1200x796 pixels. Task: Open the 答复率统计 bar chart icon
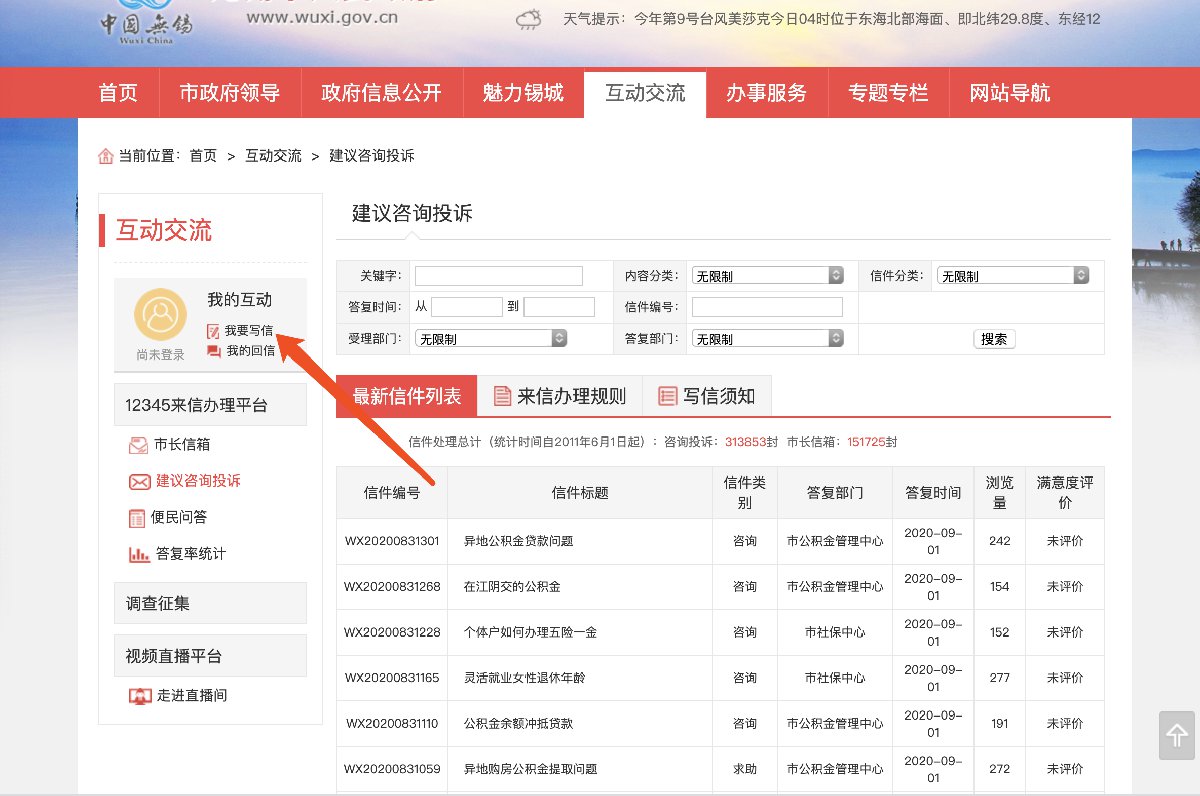coord(138,554)
